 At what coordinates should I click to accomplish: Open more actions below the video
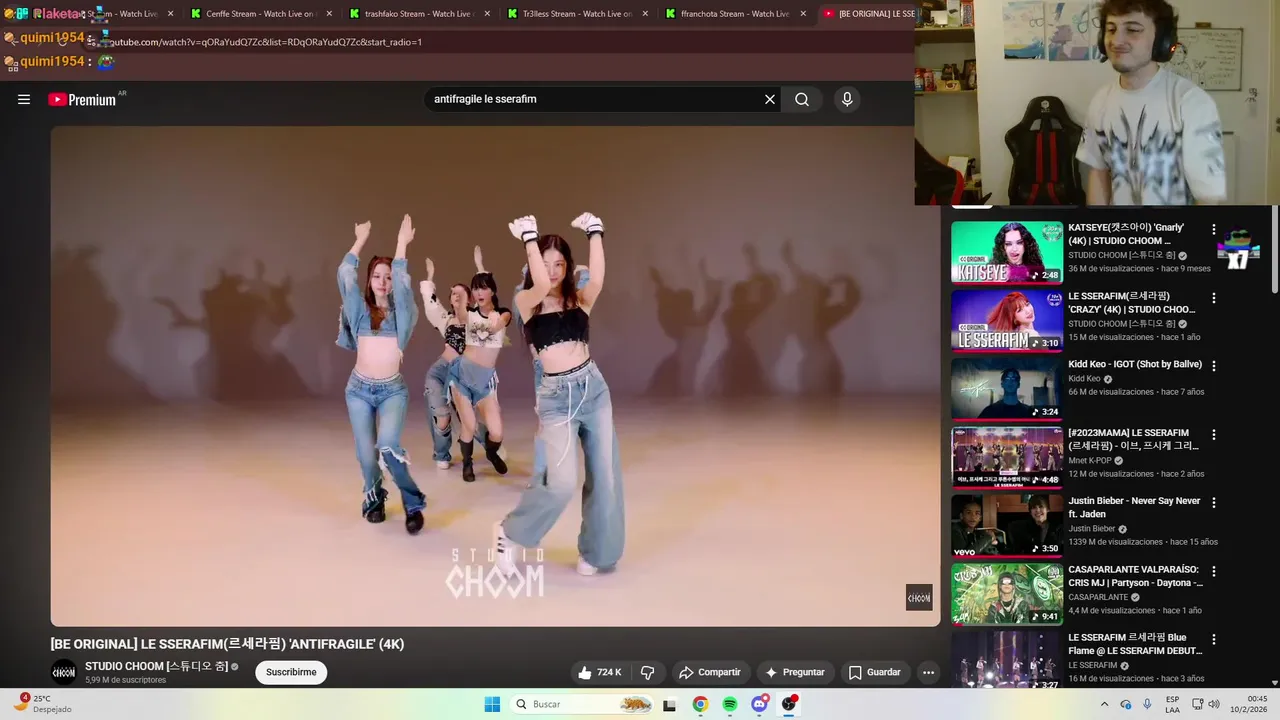coord(928,672)
